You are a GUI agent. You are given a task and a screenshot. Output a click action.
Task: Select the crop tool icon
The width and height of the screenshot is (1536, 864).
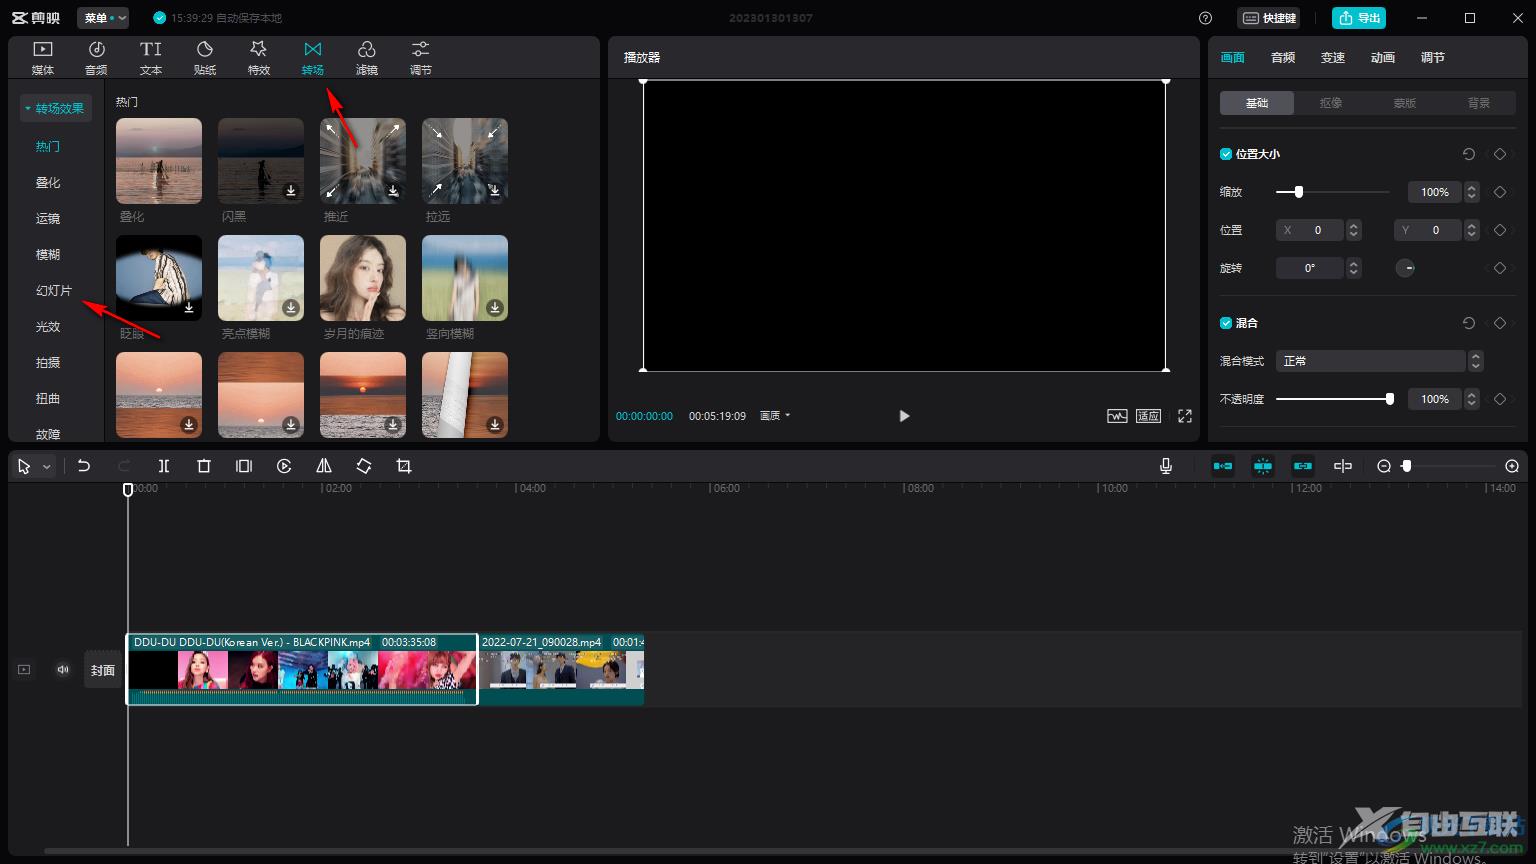[404, 466]
